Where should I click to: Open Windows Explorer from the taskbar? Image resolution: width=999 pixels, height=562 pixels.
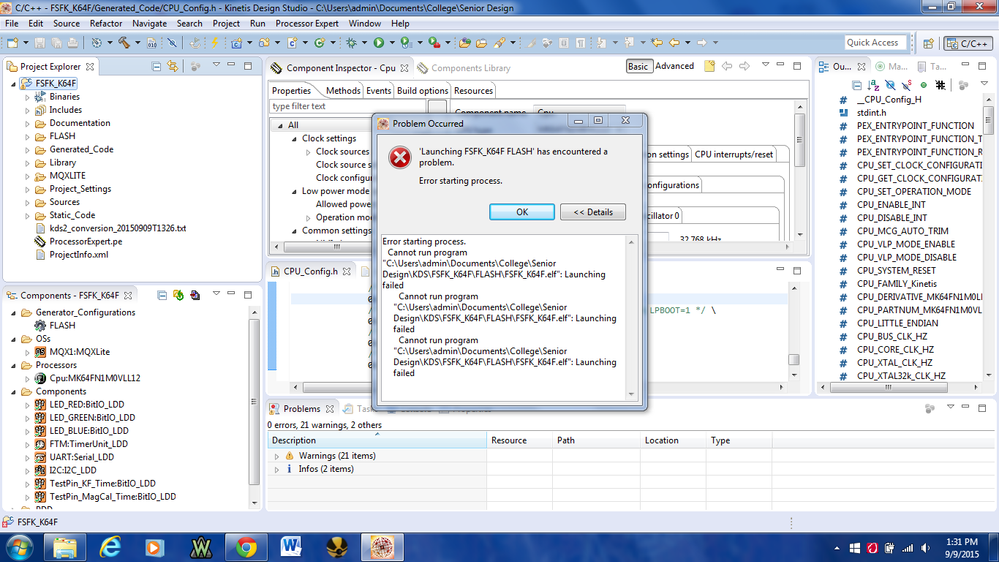[65, 547]
